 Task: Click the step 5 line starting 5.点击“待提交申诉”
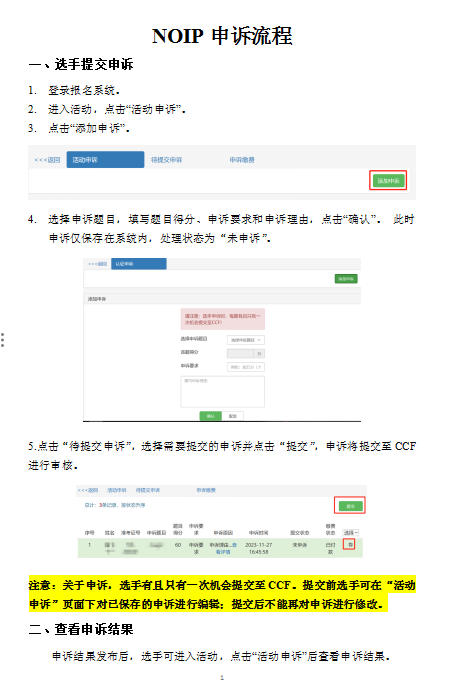point(222,446)
